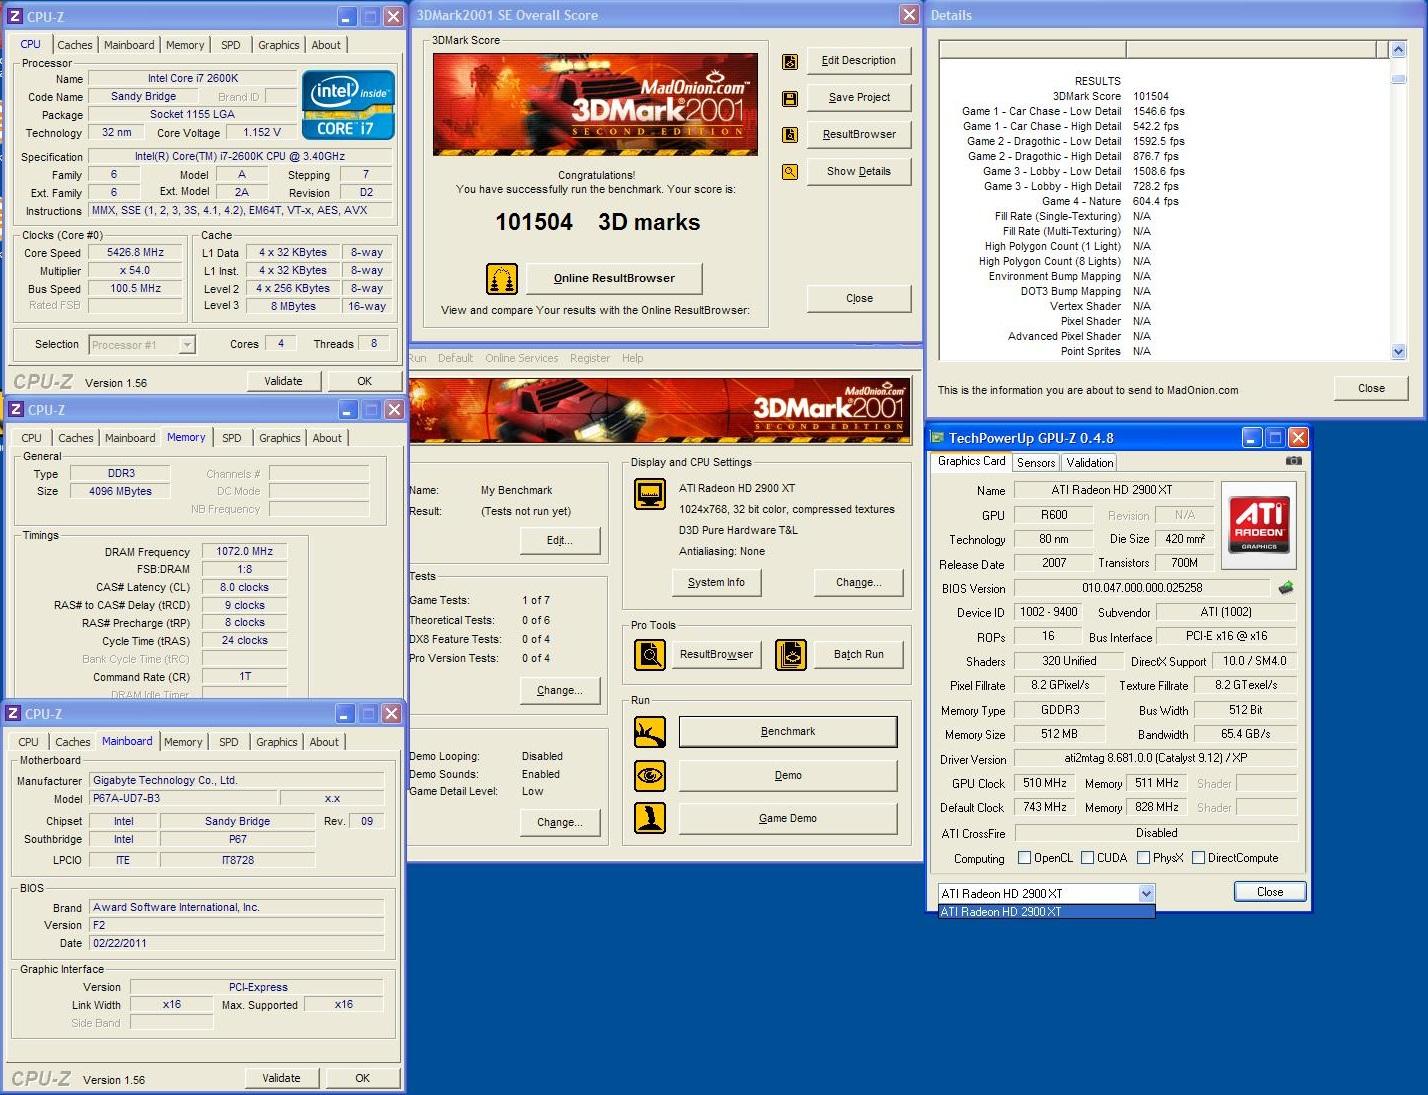
Task: Click the Benchmark run icon
Action: (x=650, y=732)
